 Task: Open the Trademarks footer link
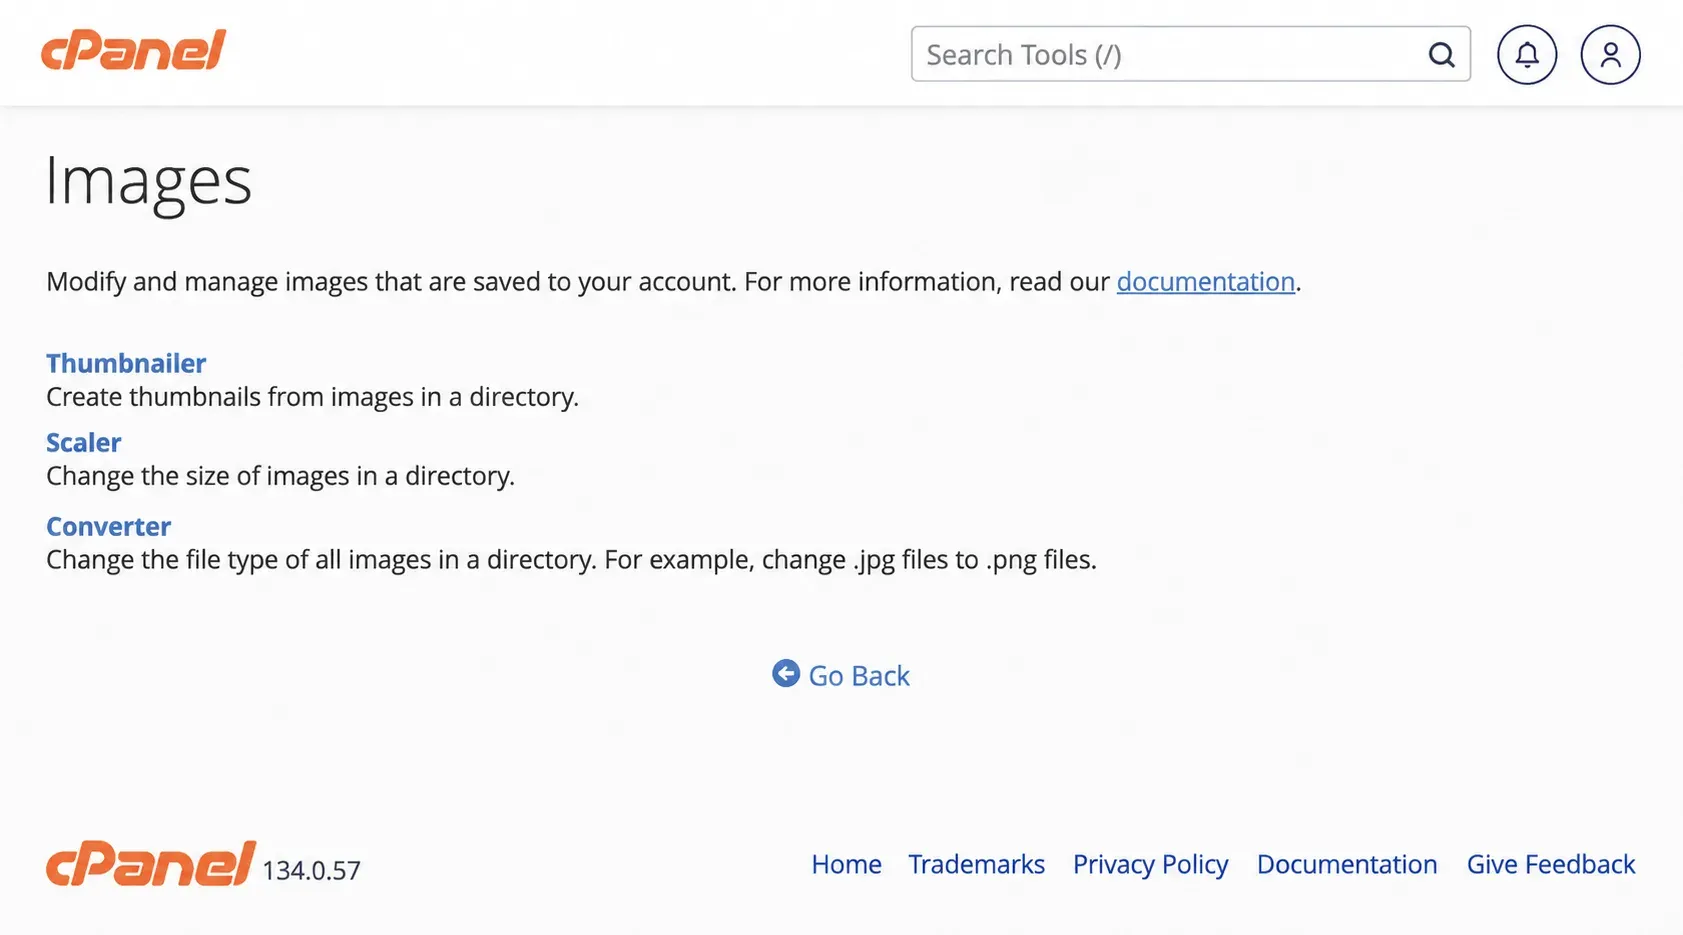click(x=976, y=864)
